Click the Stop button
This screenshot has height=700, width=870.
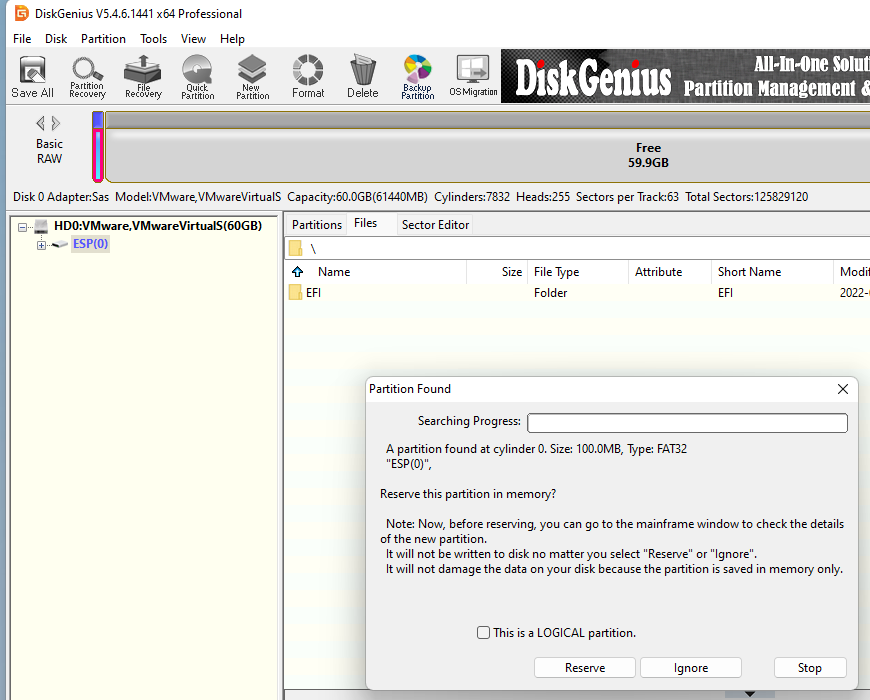[810, 668]
